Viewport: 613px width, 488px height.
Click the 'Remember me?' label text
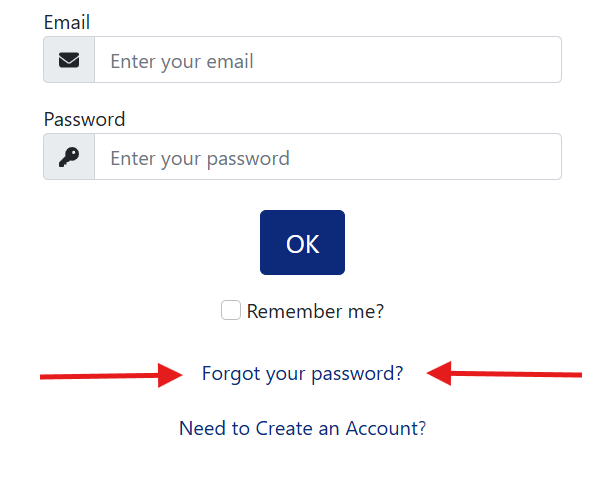tap(315, 311)
